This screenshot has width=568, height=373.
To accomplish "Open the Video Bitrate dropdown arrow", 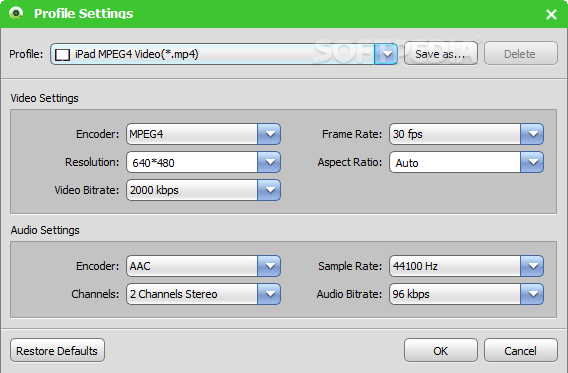I will point(269,190).
